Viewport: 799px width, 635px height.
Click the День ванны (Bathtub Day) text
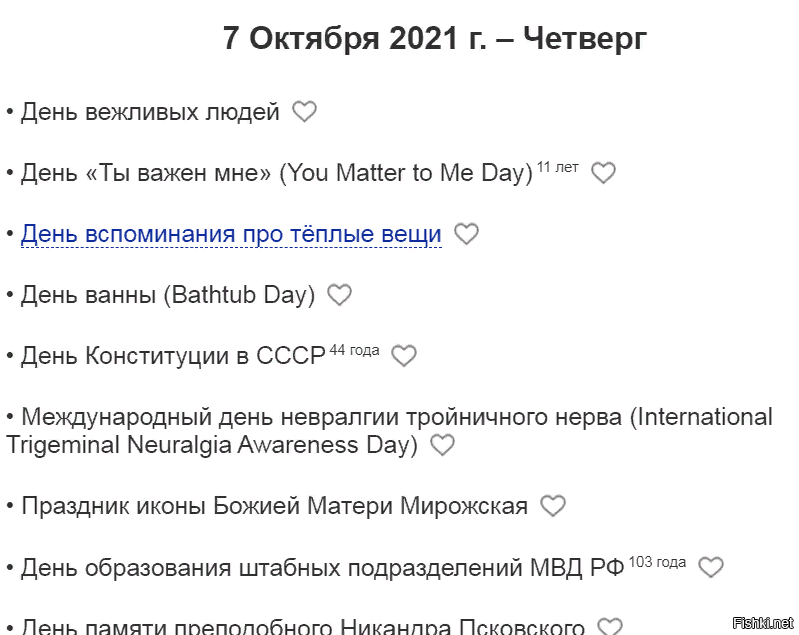pyautogui.click(x=168, y=295)
